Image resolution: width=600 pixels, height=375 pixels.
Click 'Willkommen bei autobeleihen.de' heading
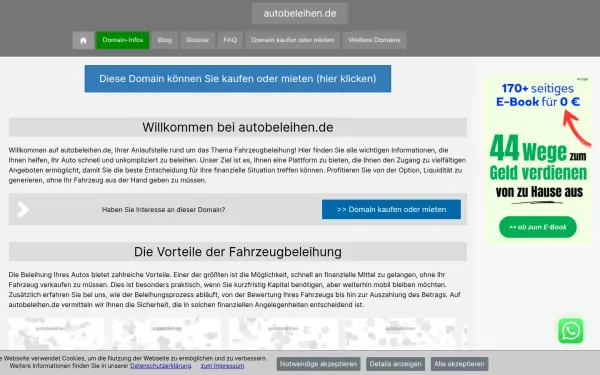(238, 127)
